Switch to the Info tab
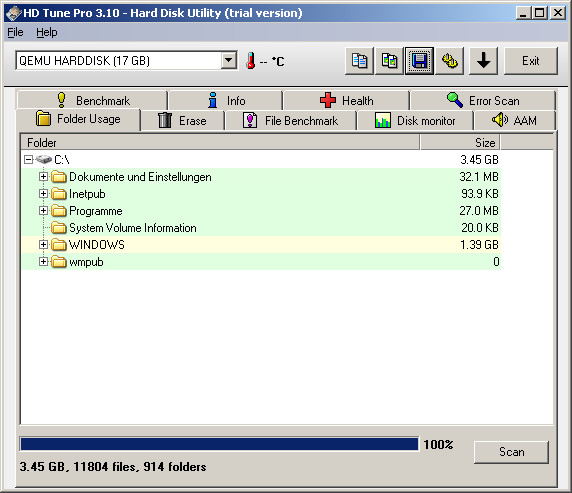572x493 pixels. coord(225,100)
